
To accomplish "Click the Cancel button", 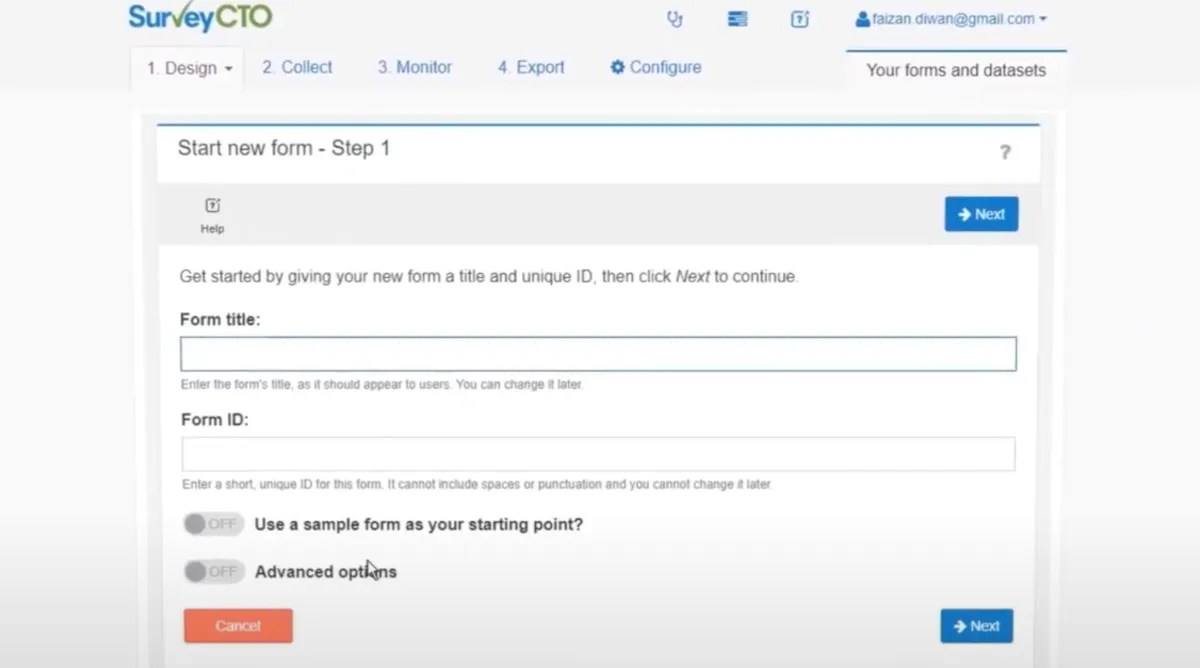I will (x=238, y=626).
